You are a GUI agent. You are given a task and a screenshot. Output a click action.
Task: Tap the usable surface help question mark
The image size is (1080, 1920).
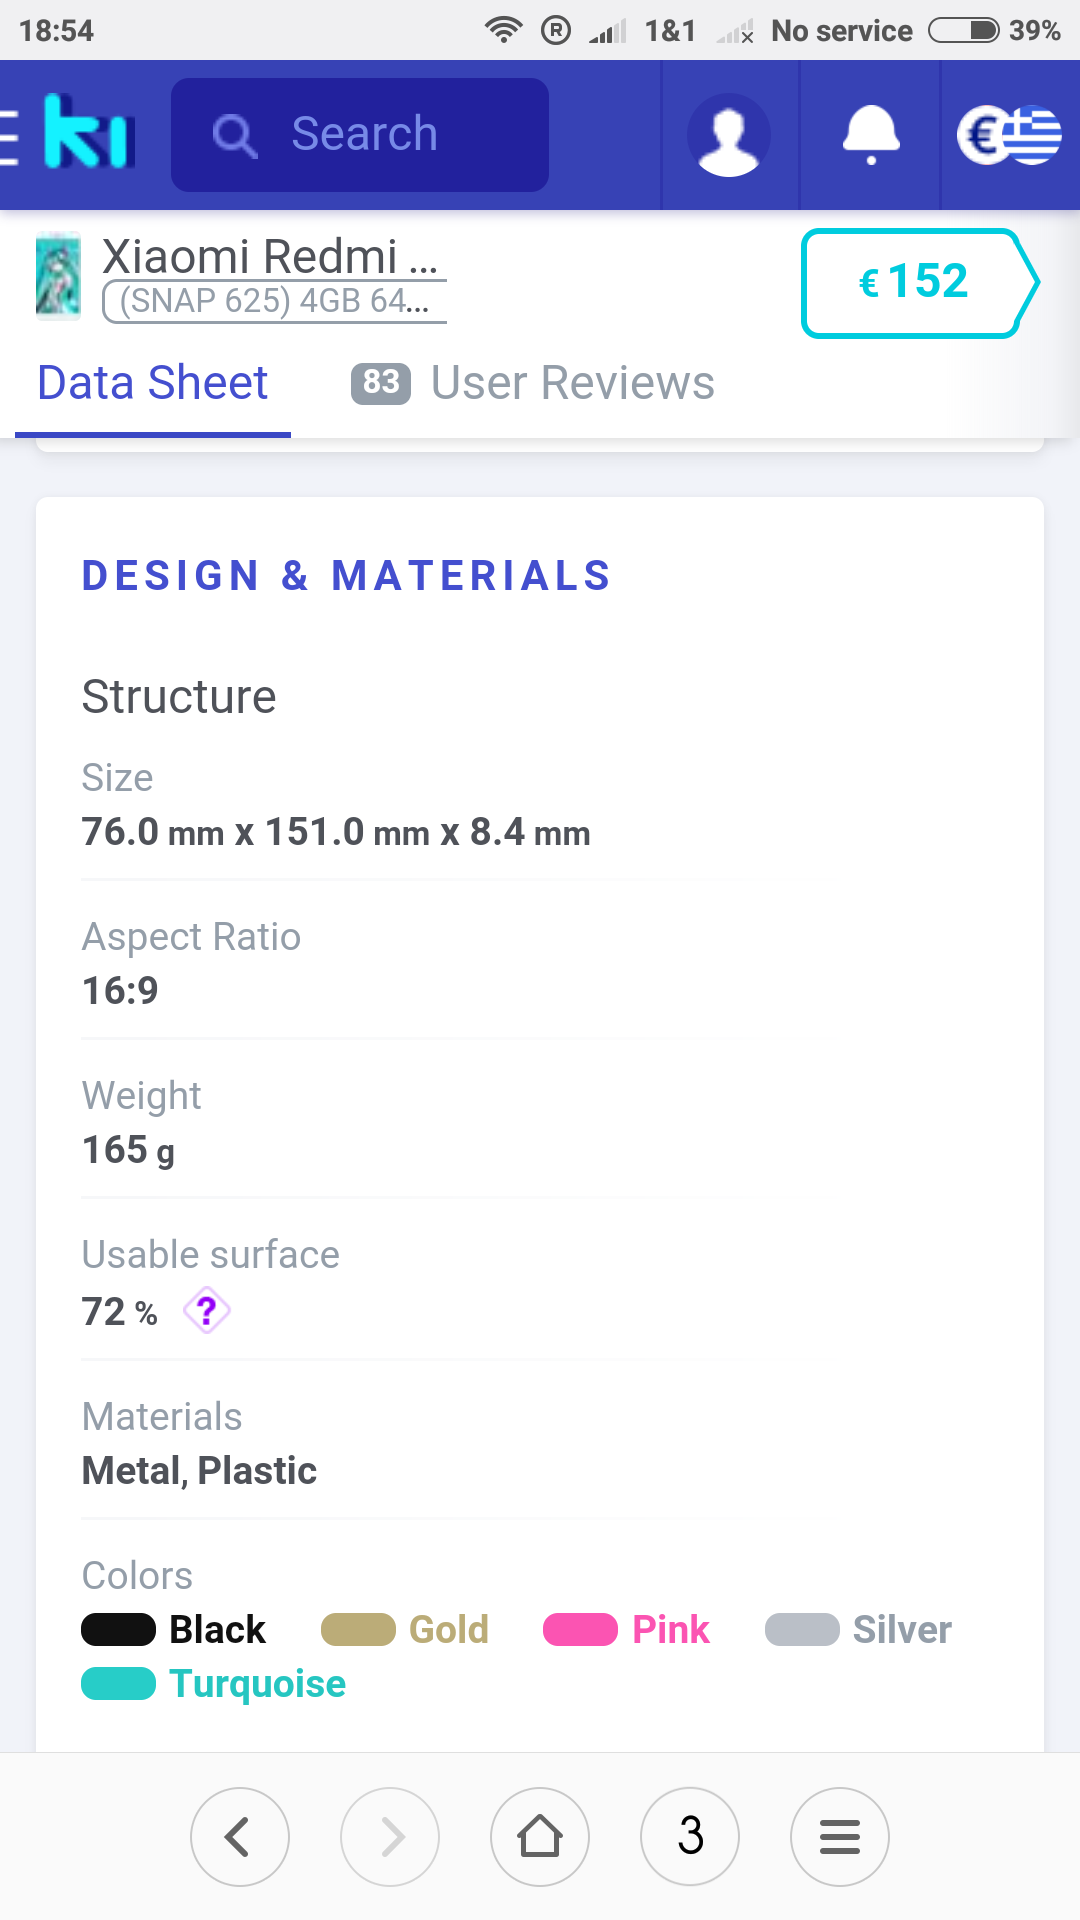click(x=207, y=1311)
